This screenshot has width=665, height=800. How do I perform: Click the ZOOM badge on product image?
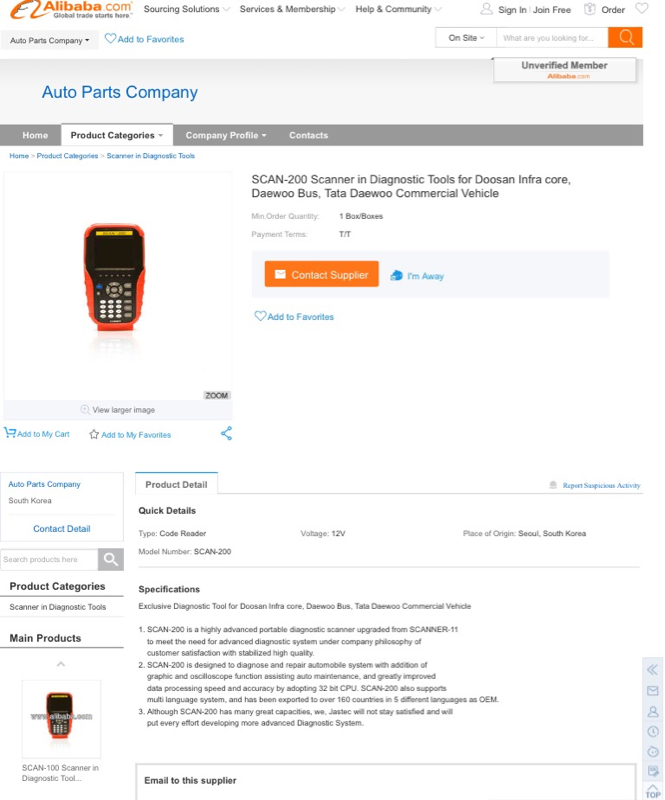(217, 395)
